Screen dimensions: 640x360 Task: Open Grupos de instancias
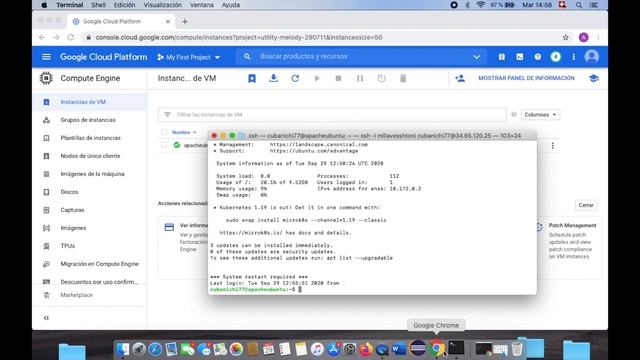coord(90,120)
